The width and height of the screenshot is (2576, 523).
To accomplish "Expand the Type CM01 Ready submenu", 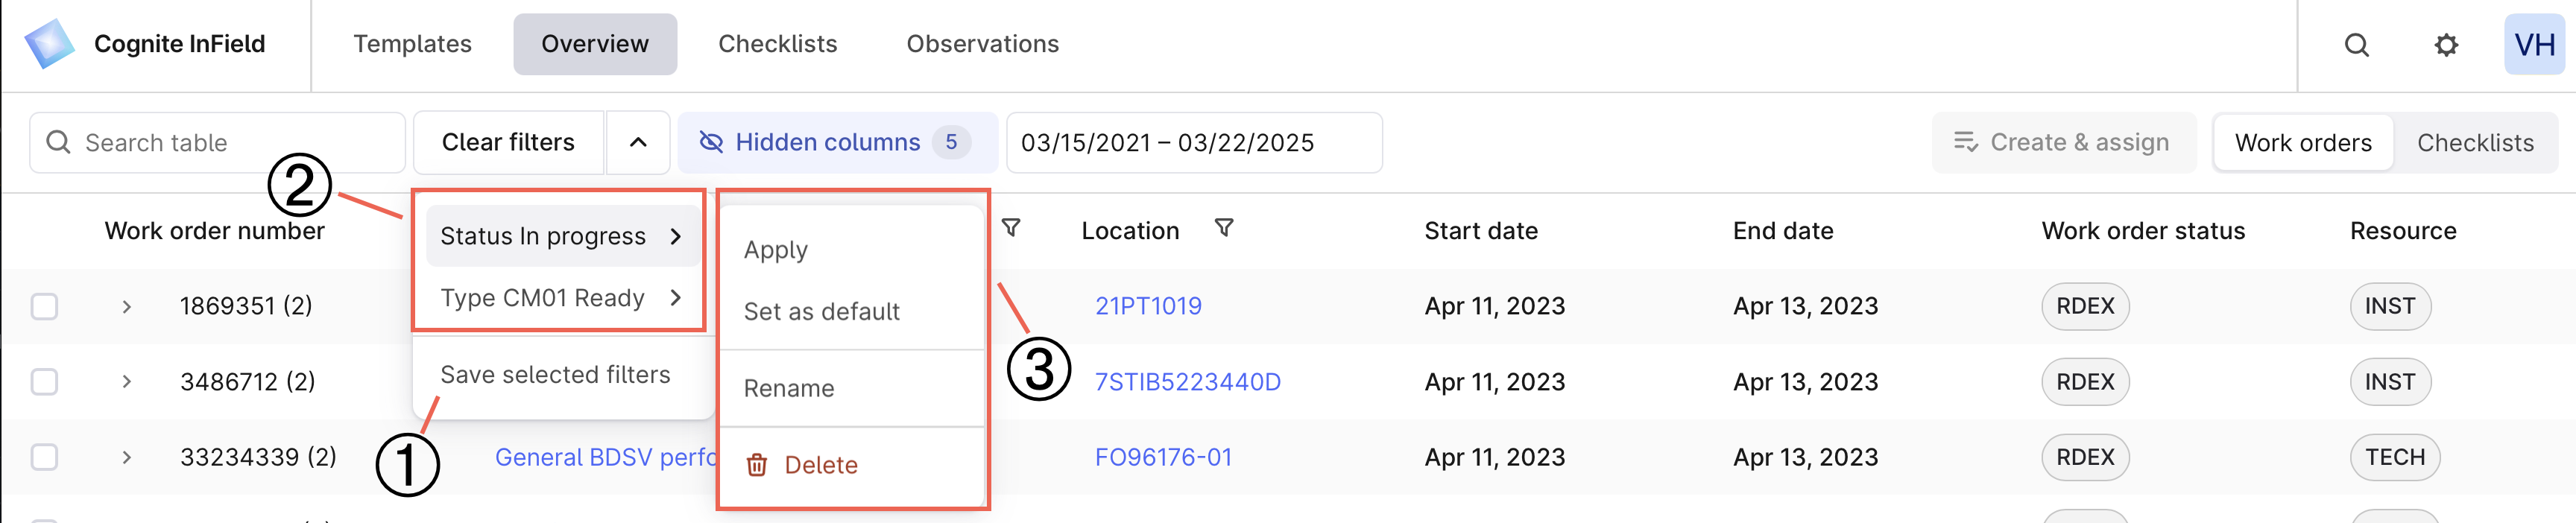I will coord(676,298).
